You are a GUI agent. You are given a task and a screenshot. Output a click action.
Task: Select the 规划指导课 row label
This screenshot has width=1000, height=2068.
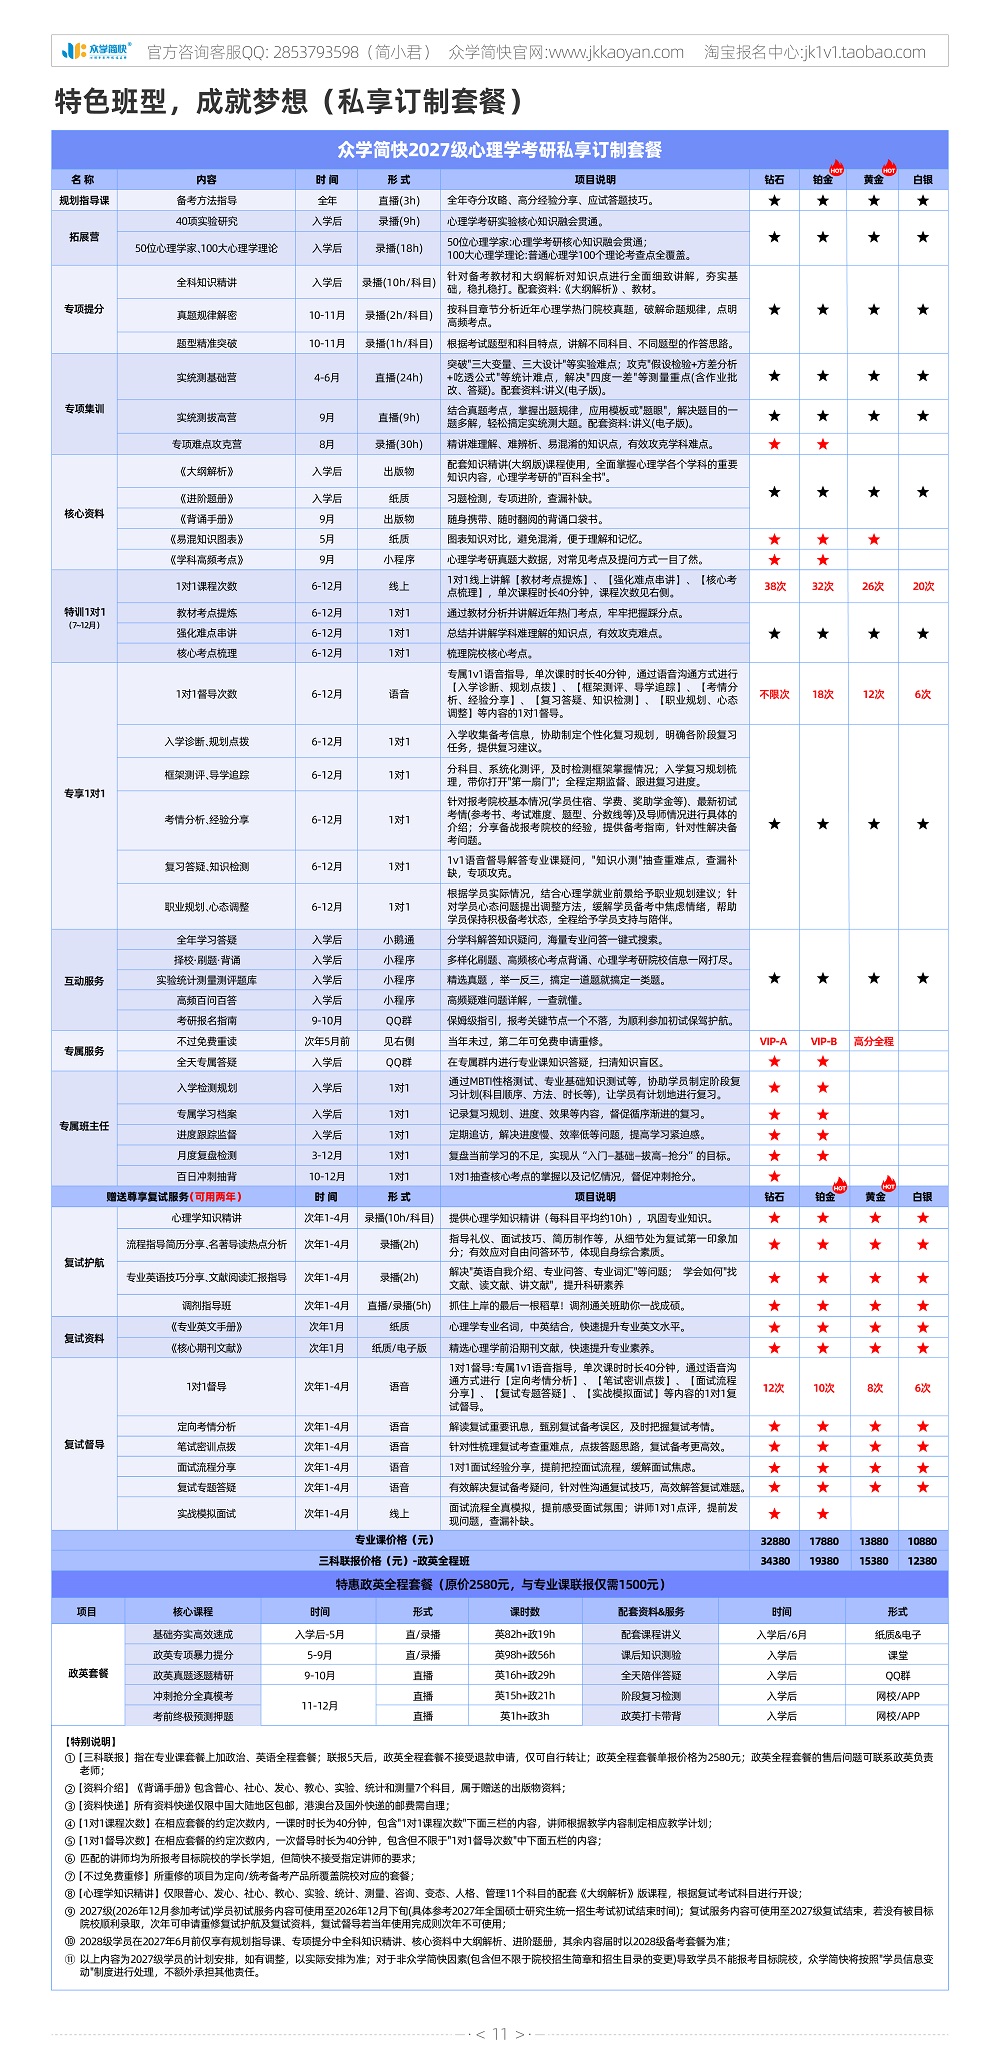[84, 200]
